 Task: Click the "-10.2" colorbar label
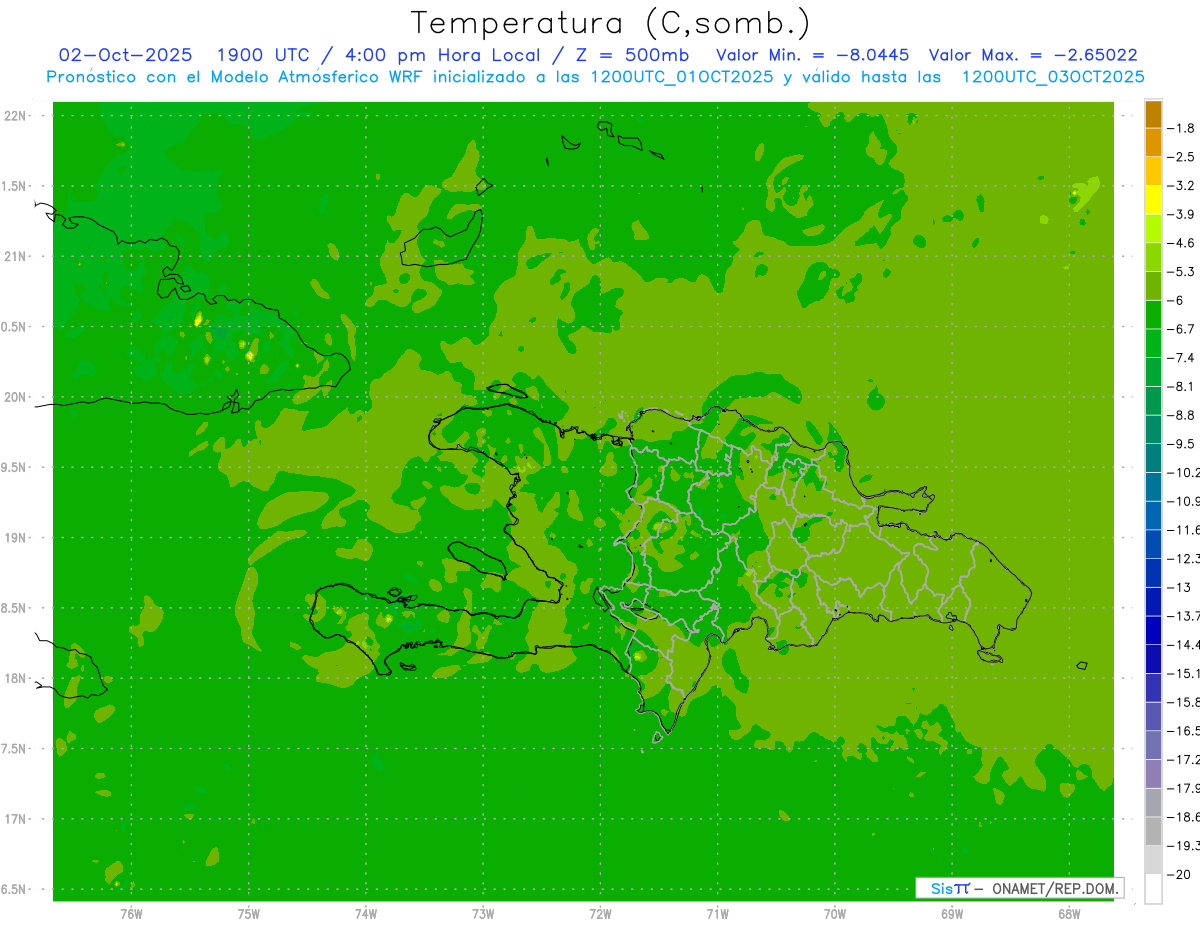pyautogui.click(x=1183, y=472)
